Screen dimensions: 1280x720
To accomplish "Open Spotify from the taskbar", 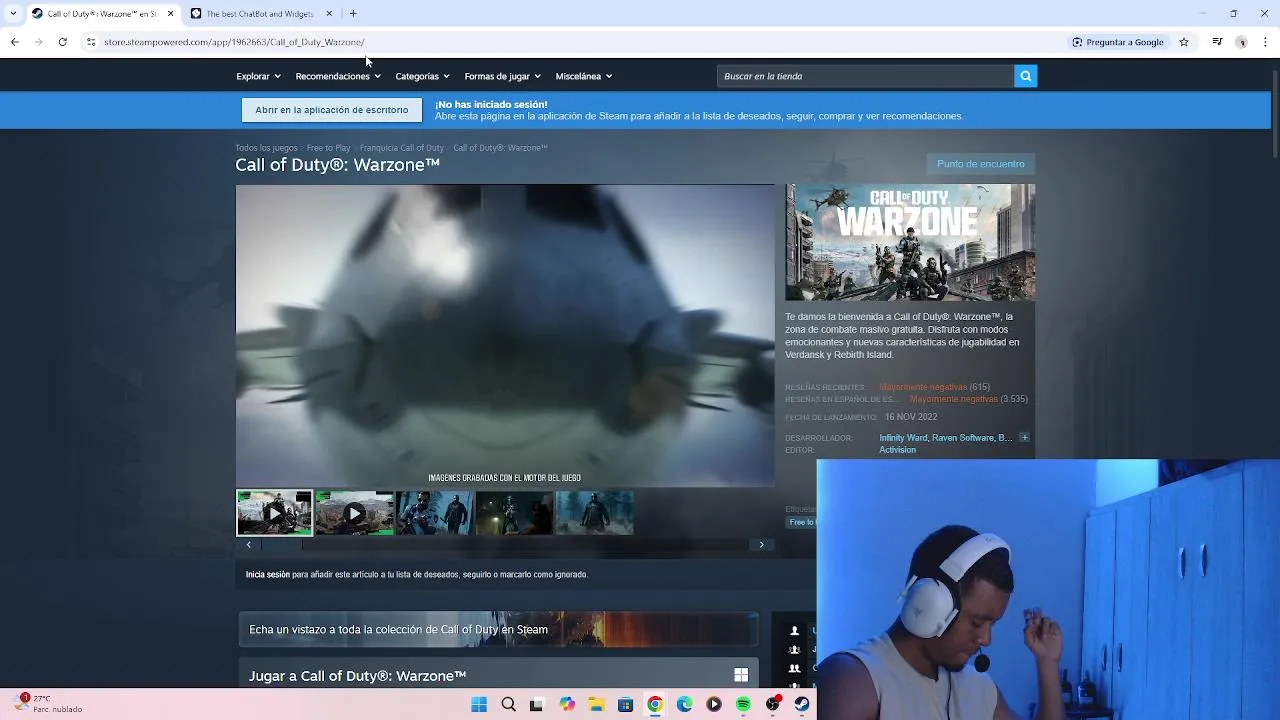I will (743, 705).
